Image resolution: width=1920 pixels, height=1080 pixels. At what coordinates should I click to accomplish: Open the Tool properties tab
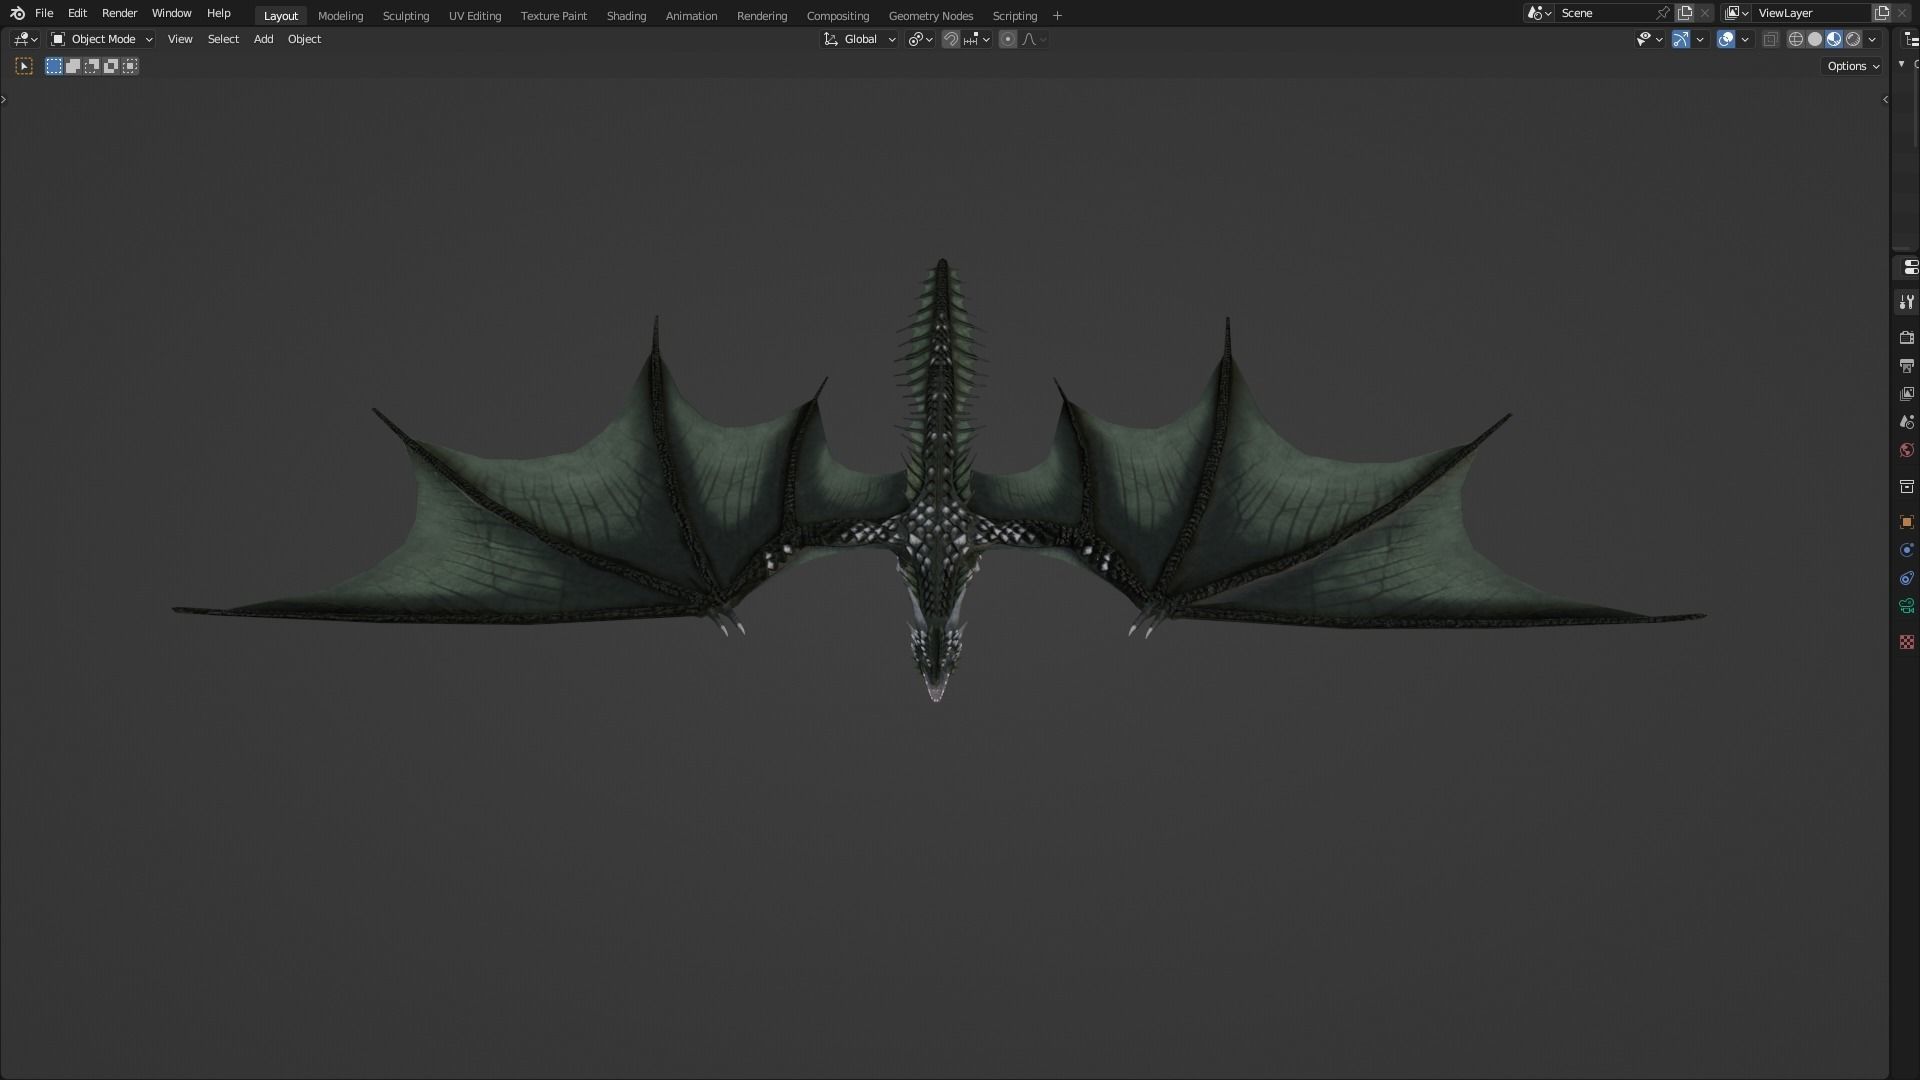pos(1907,302)
